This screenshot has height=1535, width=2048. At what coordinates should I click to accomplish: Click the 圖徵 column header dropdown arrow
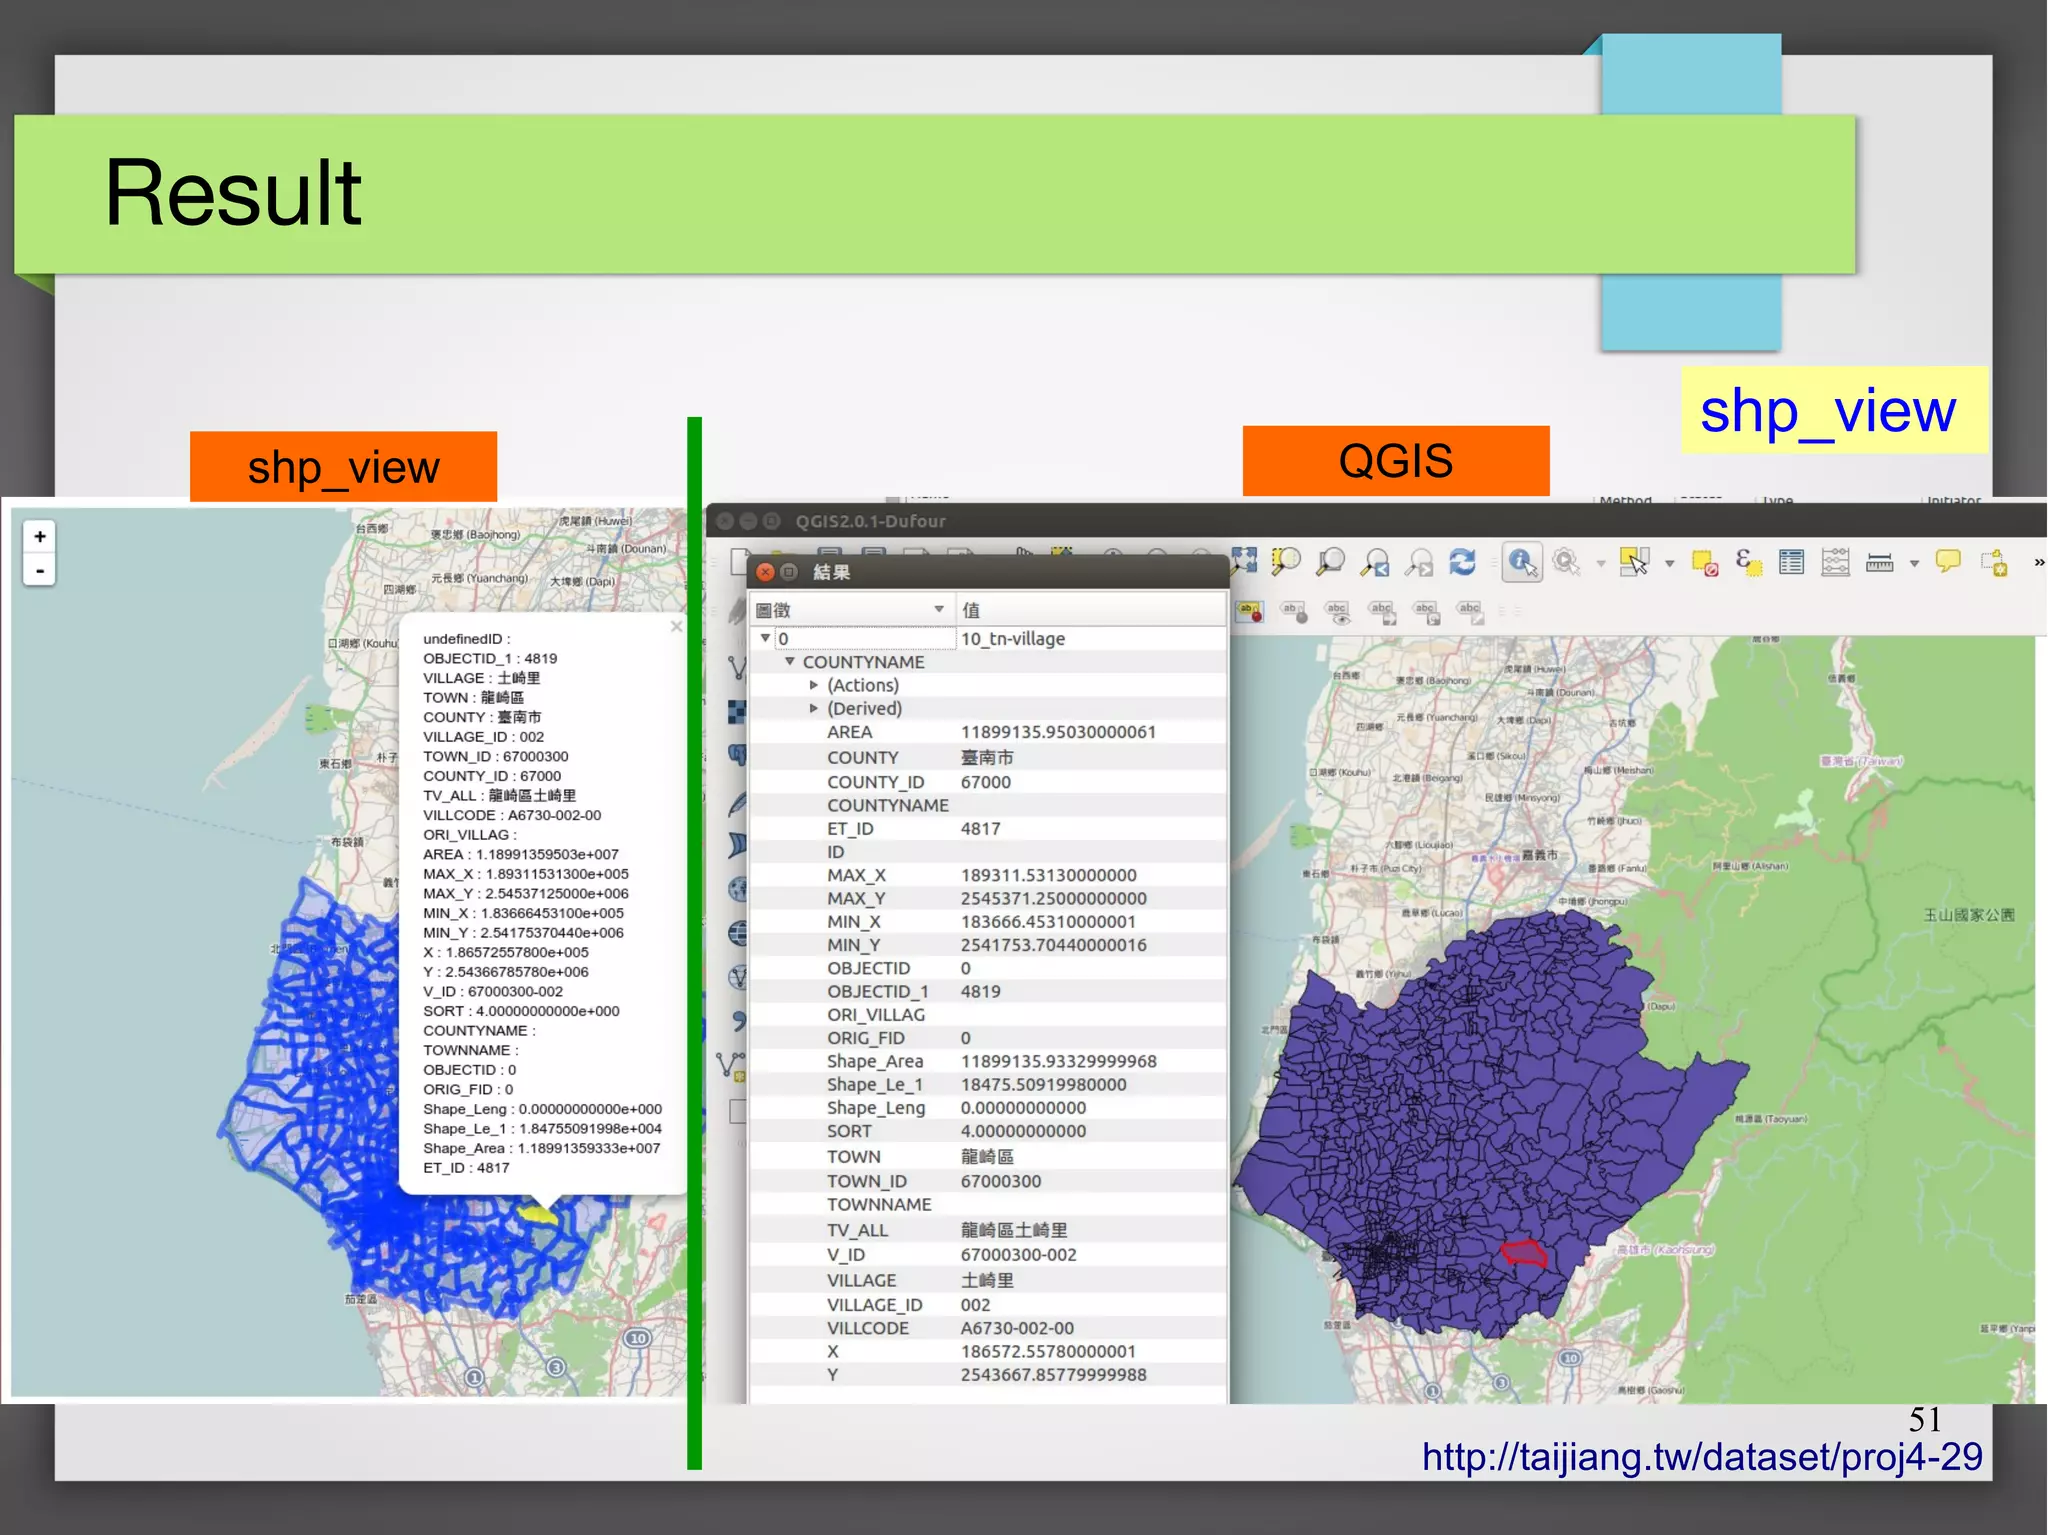point(938,609)
